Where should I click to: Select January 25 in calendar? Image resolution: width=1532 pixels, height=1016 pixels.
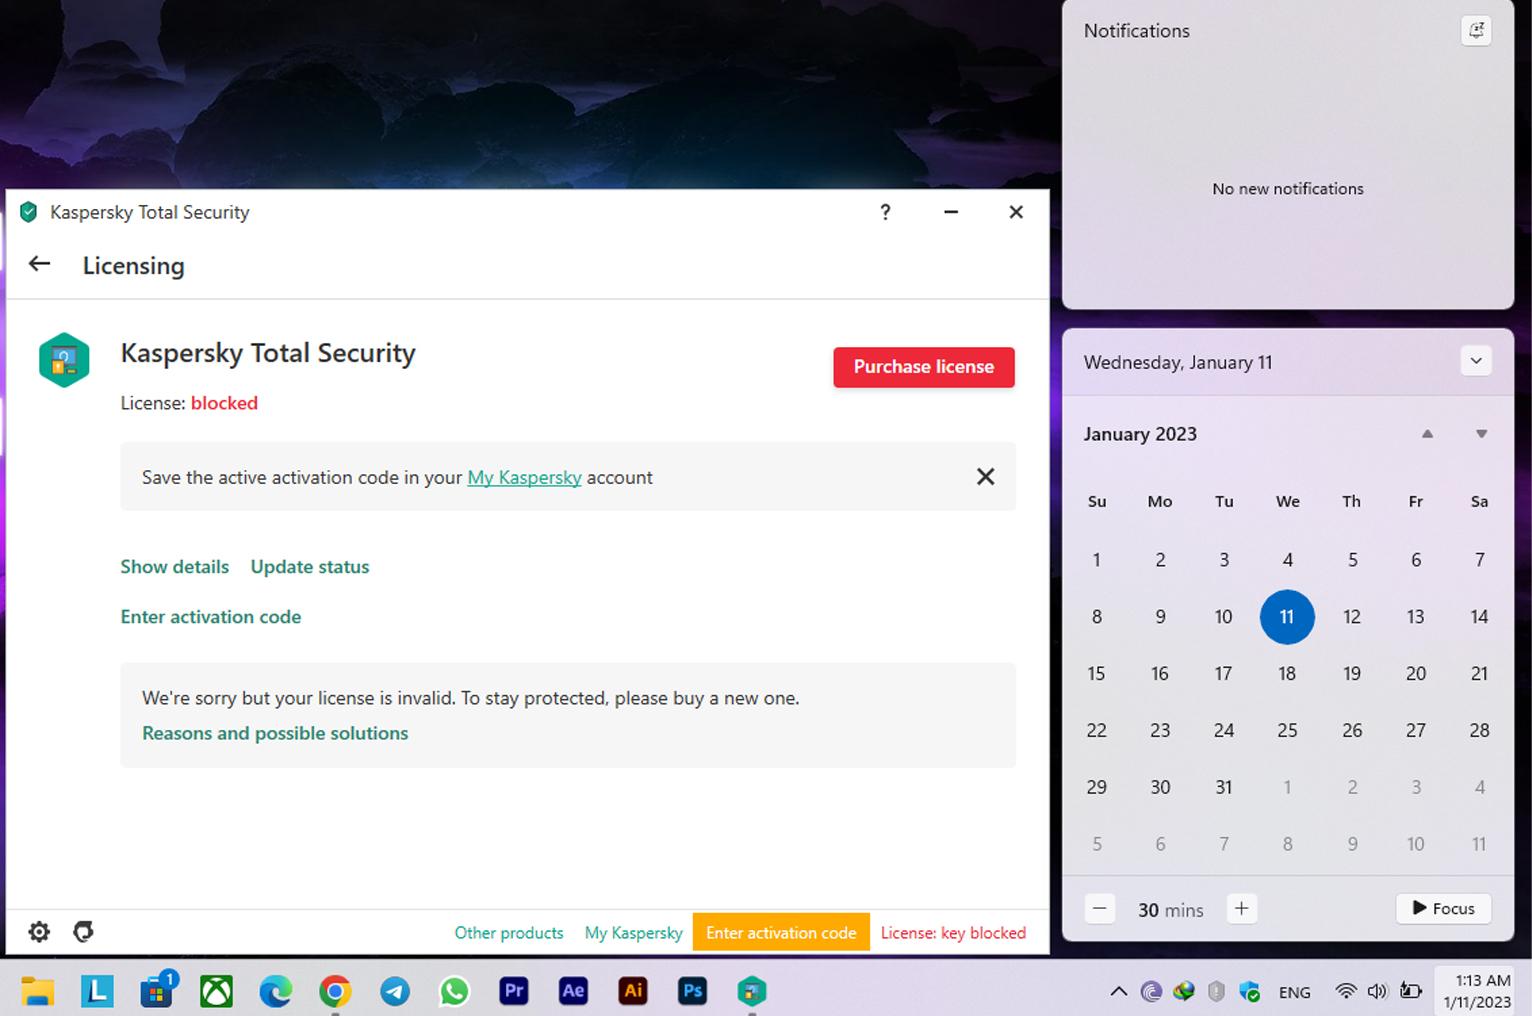[x=1287, y=731]
